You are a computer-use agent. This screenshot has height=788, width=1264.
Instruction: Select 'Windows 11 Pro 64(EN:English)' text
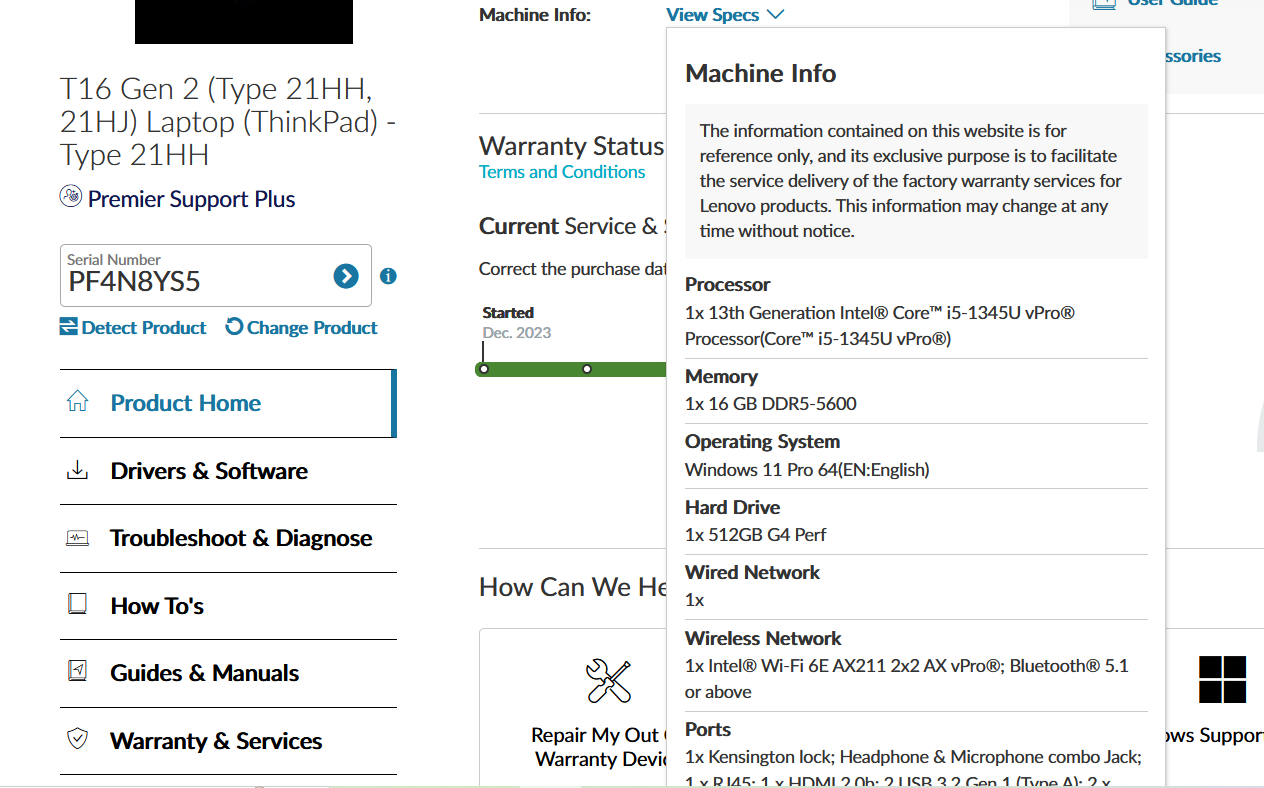pos(807,469)
